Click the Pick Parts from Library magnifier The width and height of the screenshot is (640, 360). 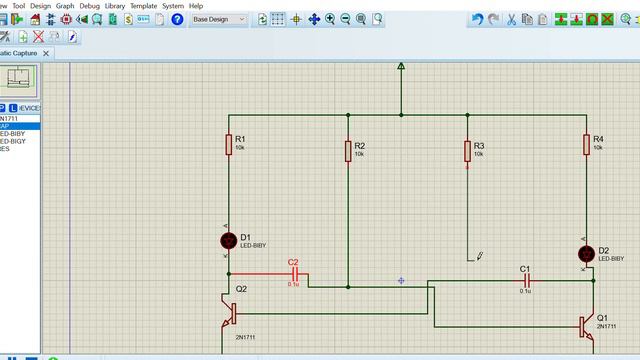[x=625, y=19]
